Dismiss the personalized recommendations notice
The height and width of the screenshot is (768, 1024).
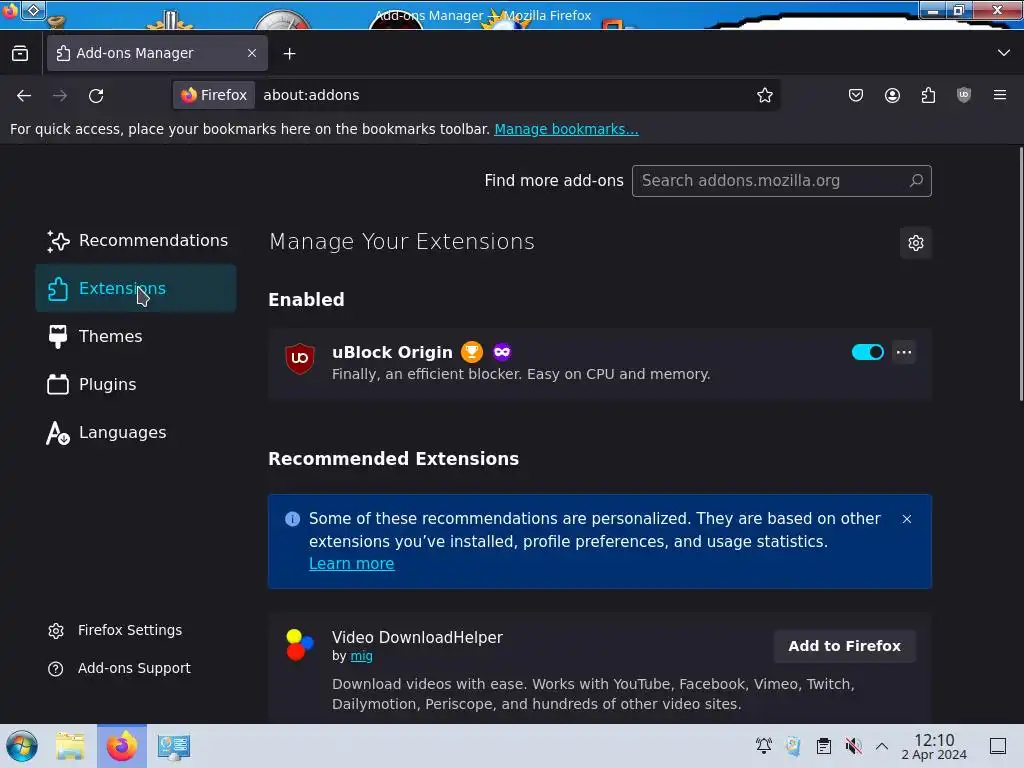[906, 519]
